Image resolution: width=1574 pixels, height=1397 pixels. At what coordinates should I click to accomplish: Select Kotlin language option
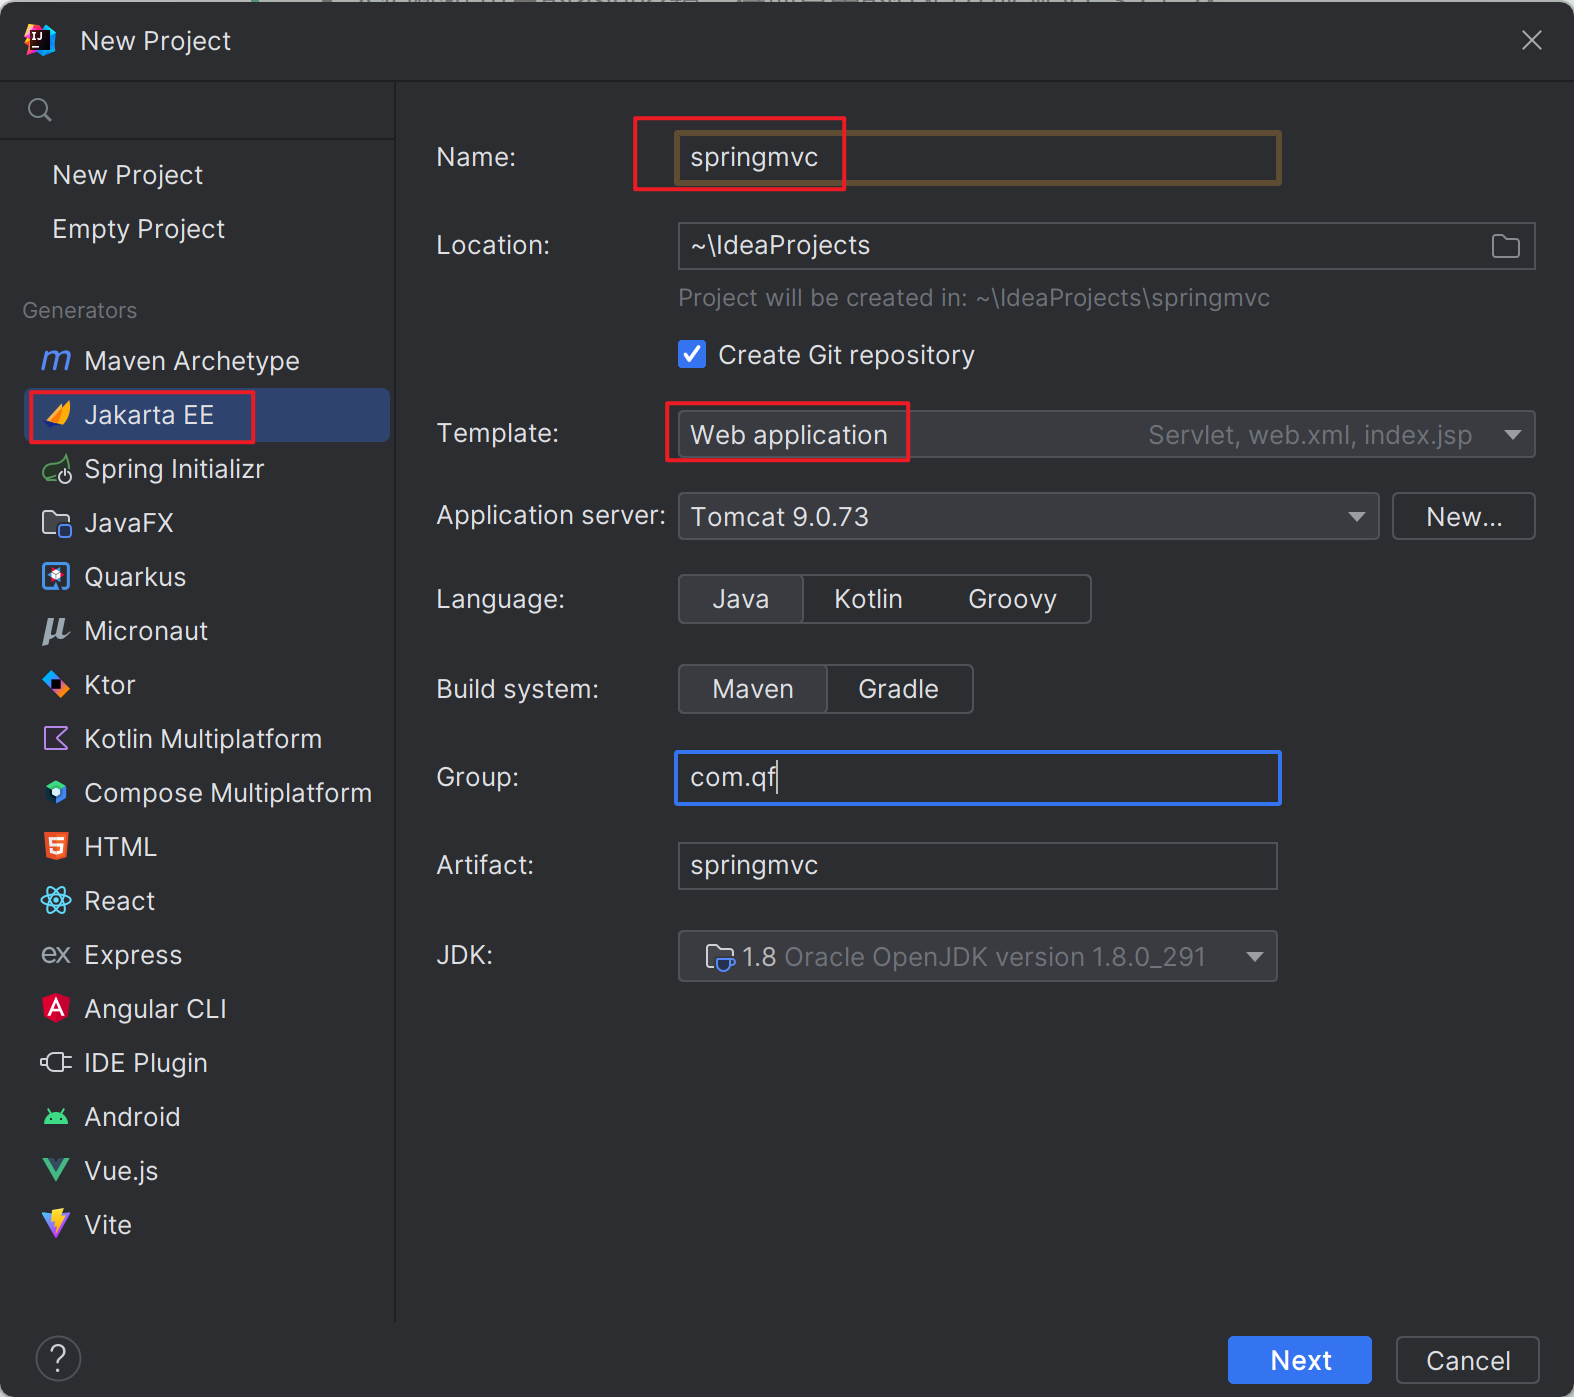coord(869,599)
